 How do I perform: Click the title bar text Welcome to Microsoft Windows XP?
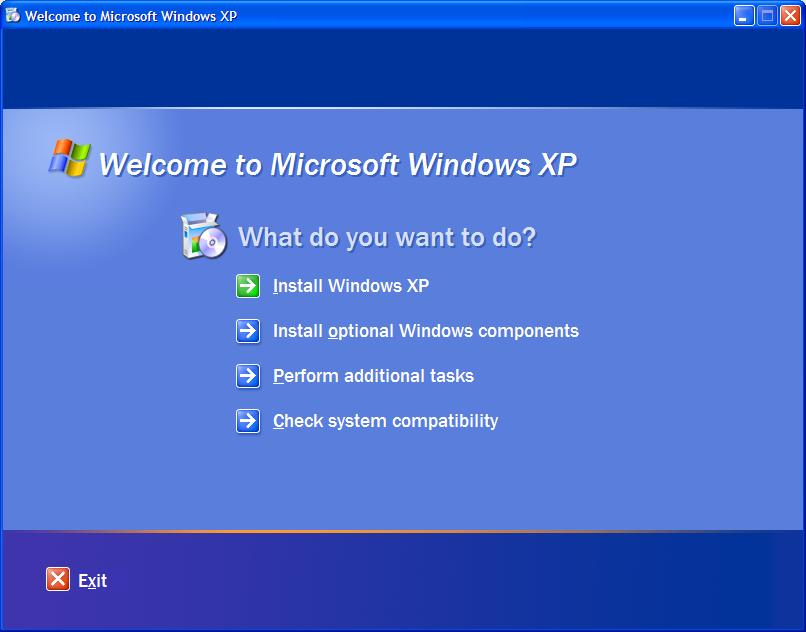coord(131,16)
